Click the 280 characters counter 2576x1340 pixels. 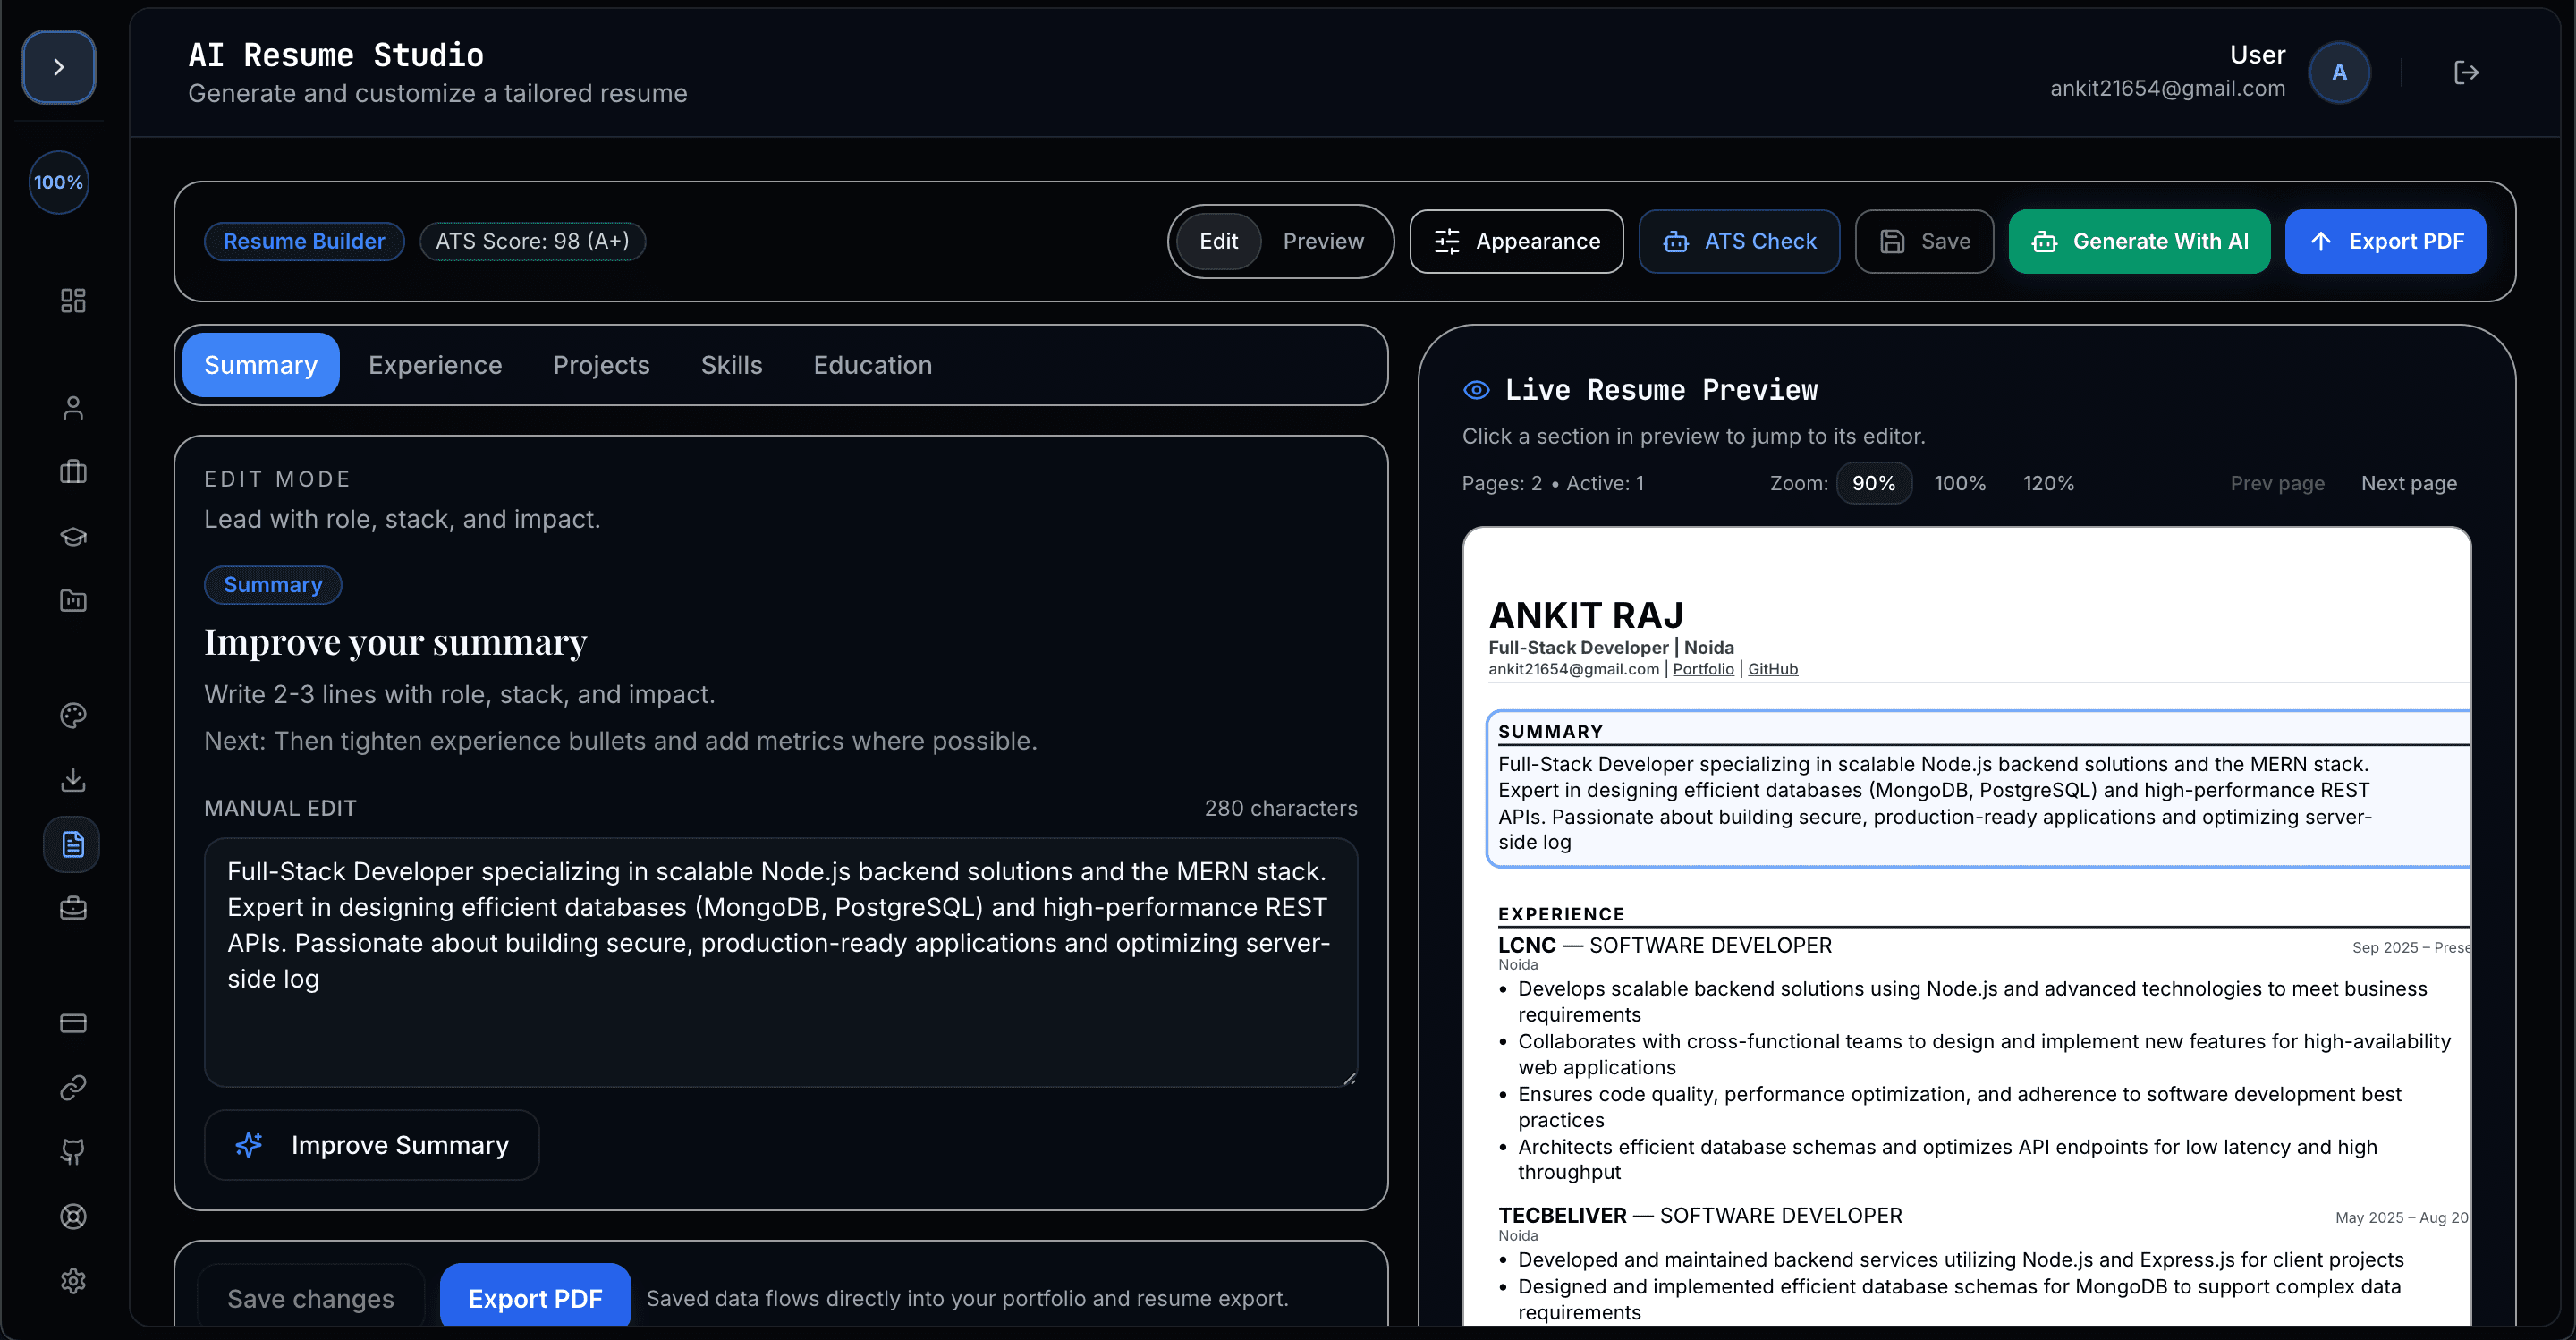(1281, 808)
